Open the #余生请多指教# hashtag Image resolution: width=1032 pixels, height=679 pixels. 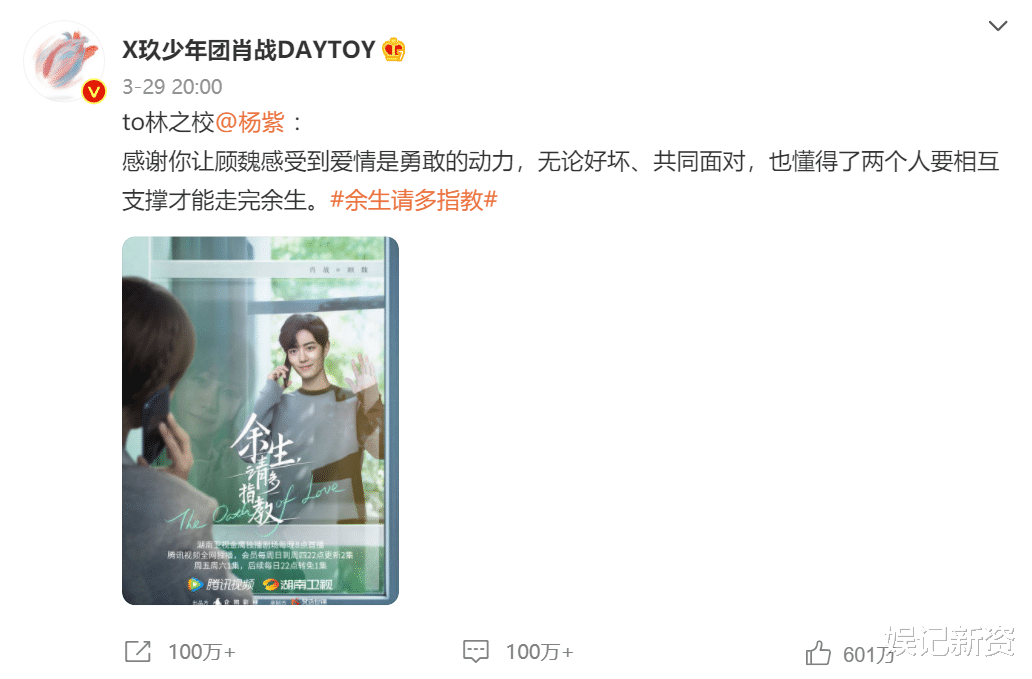413,200
